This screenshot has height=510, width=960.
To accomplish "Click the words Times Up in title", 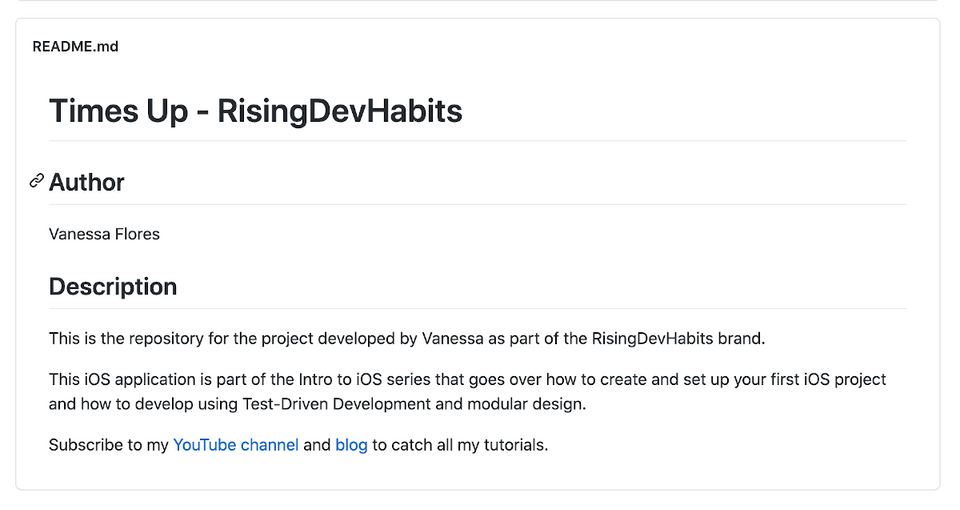I will [x=119, y=111].
